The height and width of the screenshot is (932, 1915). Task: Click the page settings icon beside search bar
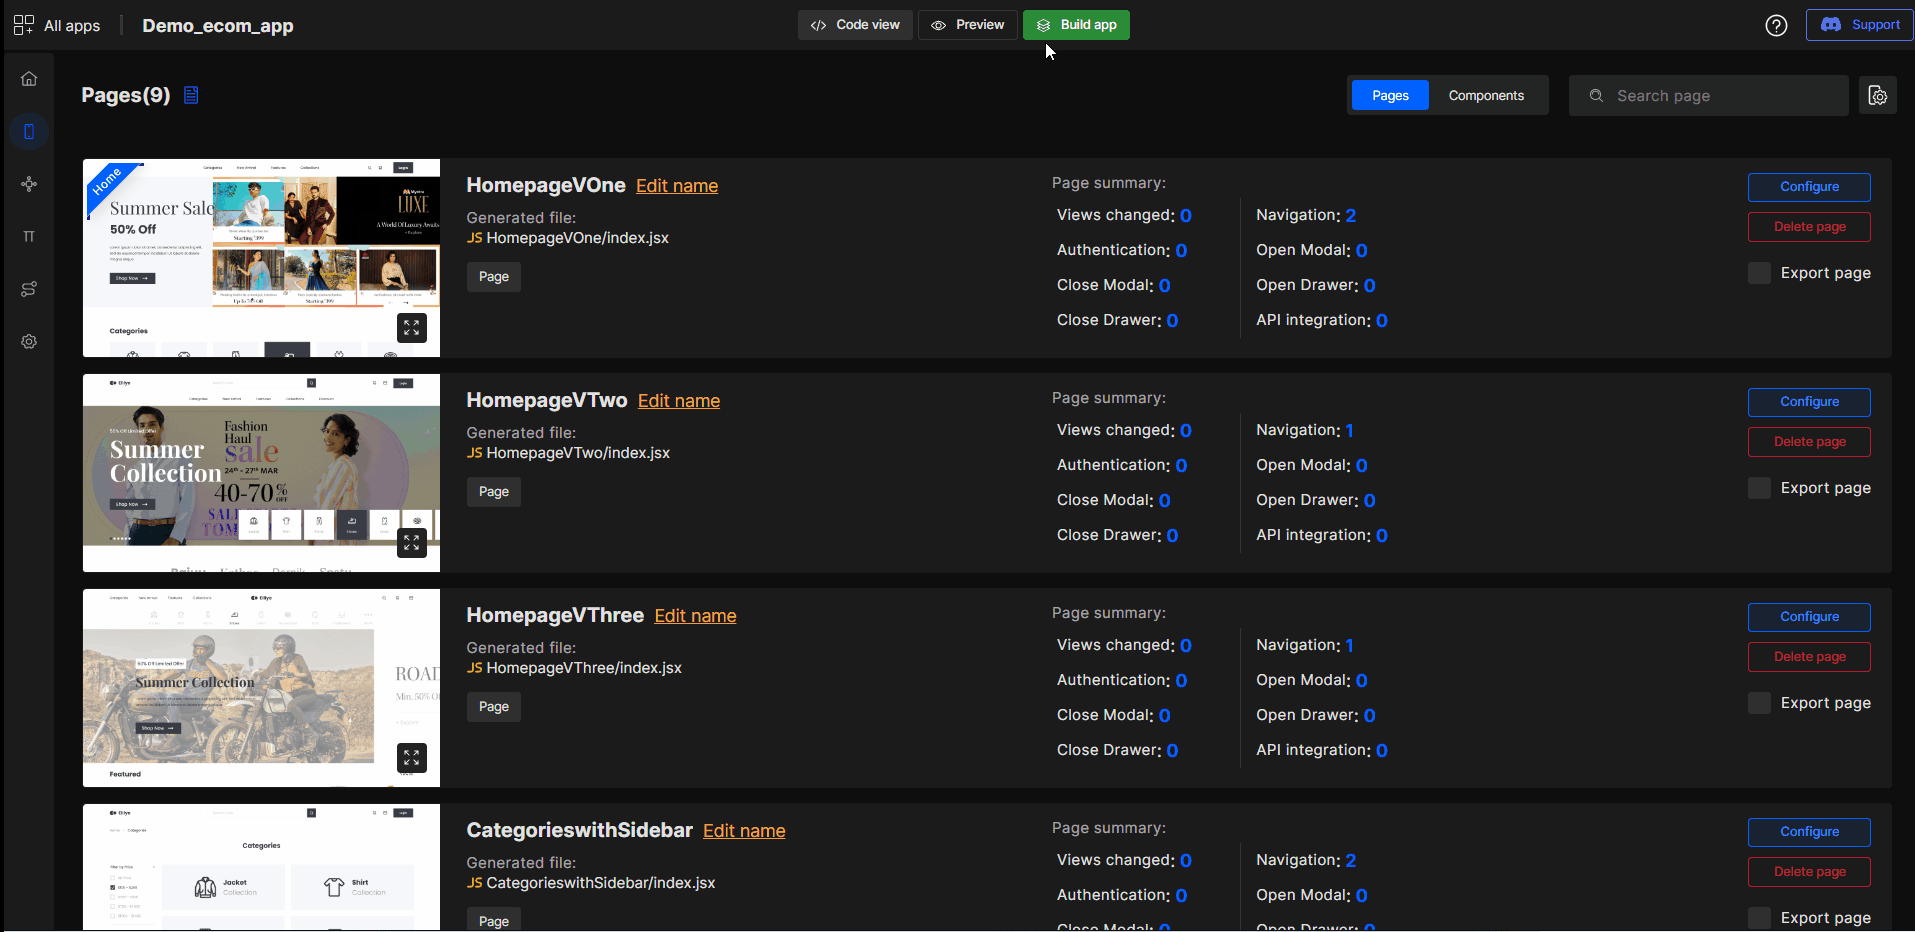coord(1877,95)
